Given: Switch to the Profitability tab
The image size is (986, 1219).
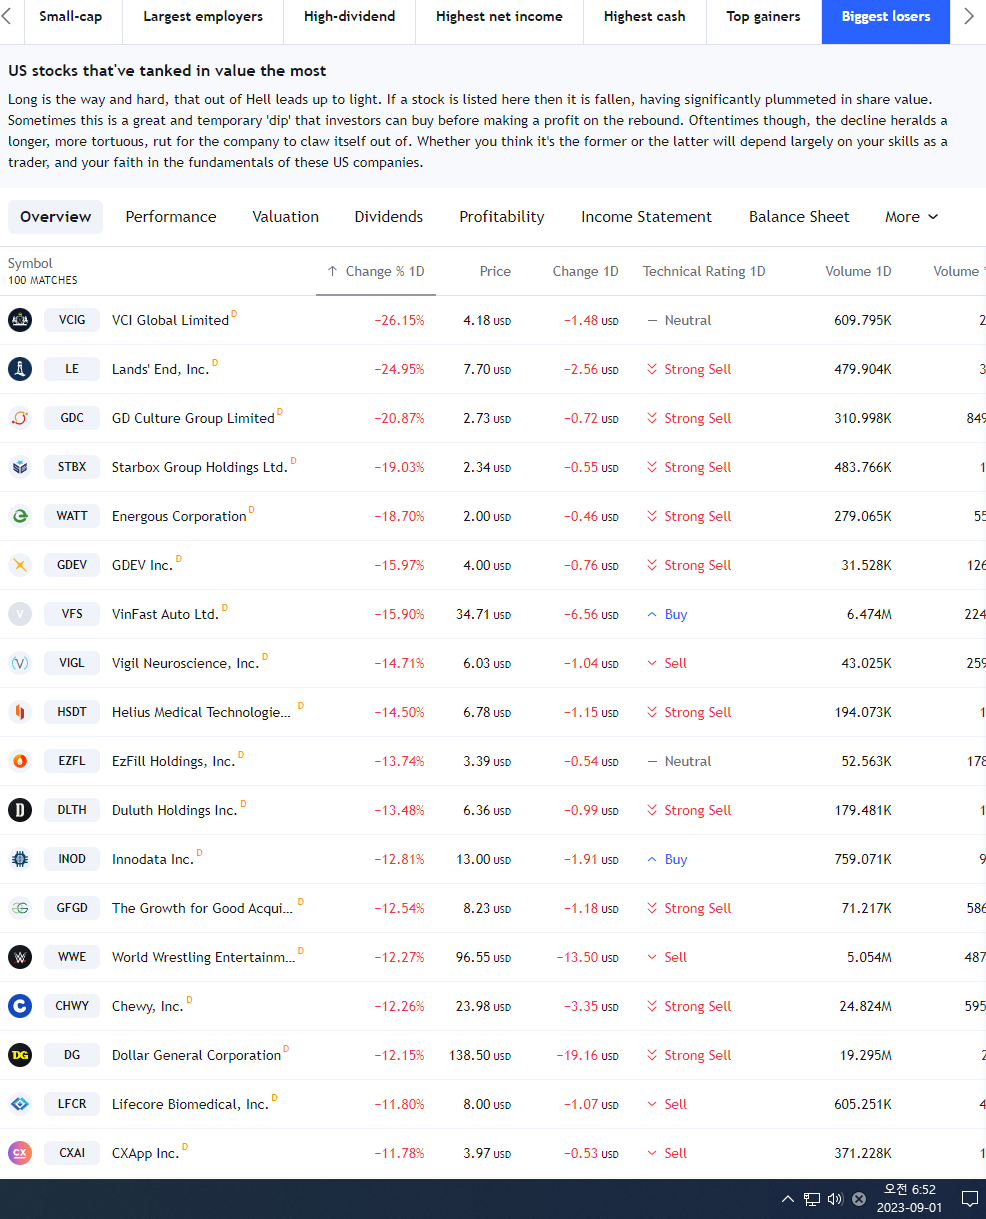Looking at the screenshot, I should click(x=502, y=217).
